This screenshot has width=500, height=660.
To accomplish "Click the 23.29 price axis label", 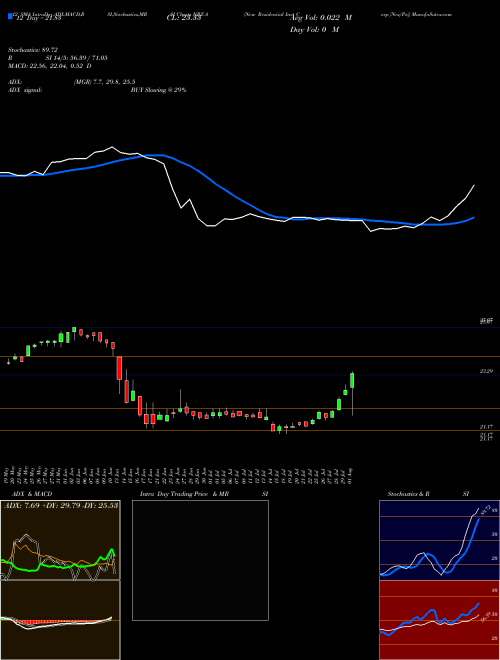I will pyautogui.click(x=486, y=371).
